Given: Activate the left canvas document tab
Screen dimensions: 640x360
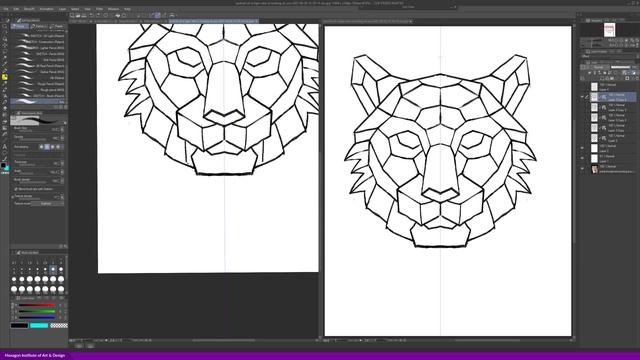Looking at the screenshot, I should point(213,20).
